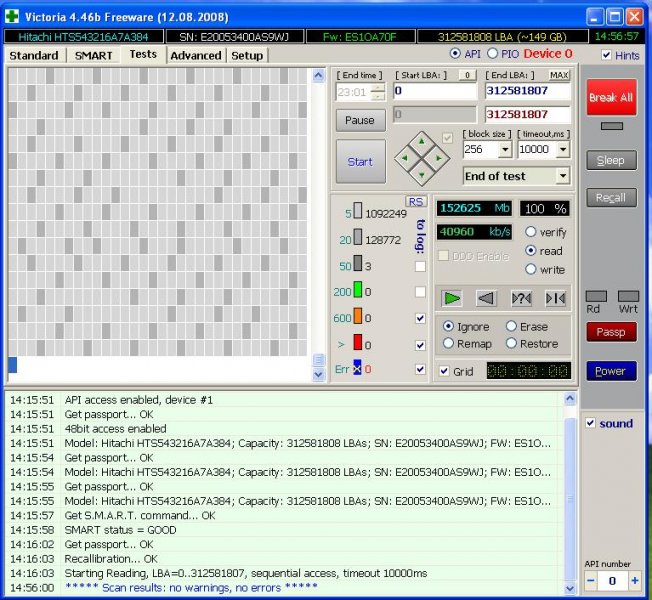Toggle the Grid checkbox
This screenshot has width=652, height=600.
tap(444, 371)
